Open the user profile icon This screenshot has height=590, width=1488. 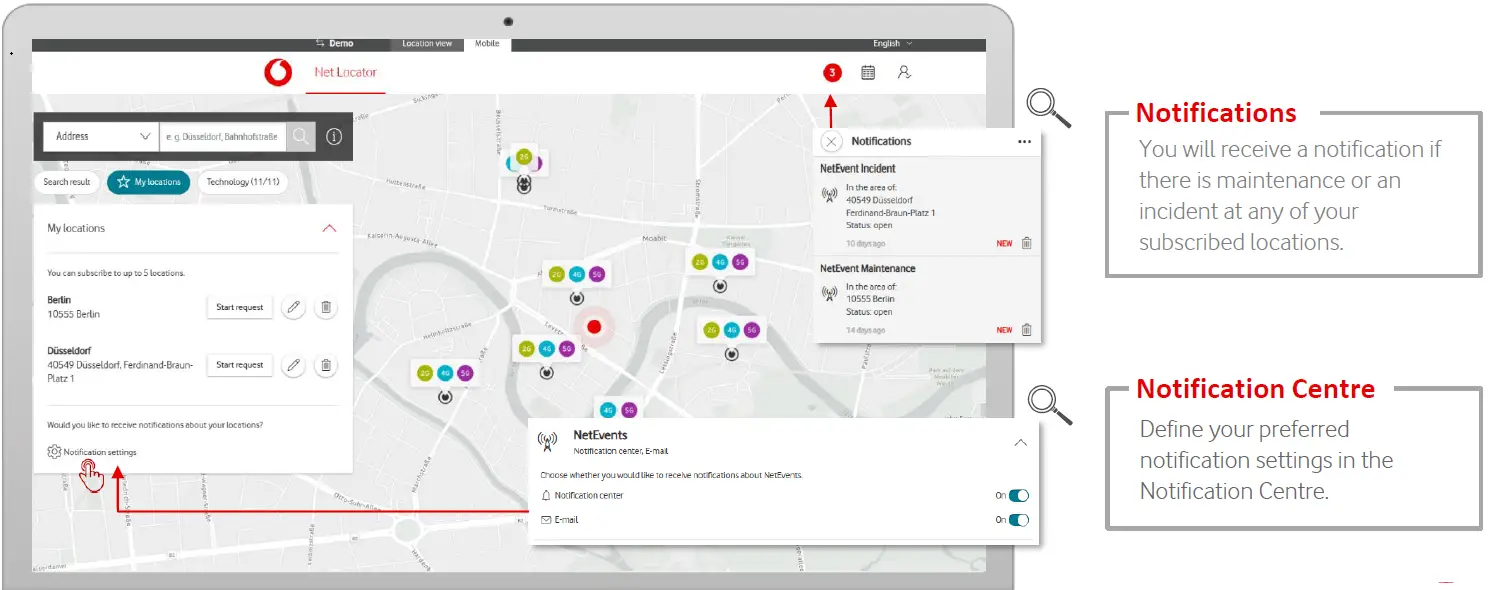click(904, 73)
